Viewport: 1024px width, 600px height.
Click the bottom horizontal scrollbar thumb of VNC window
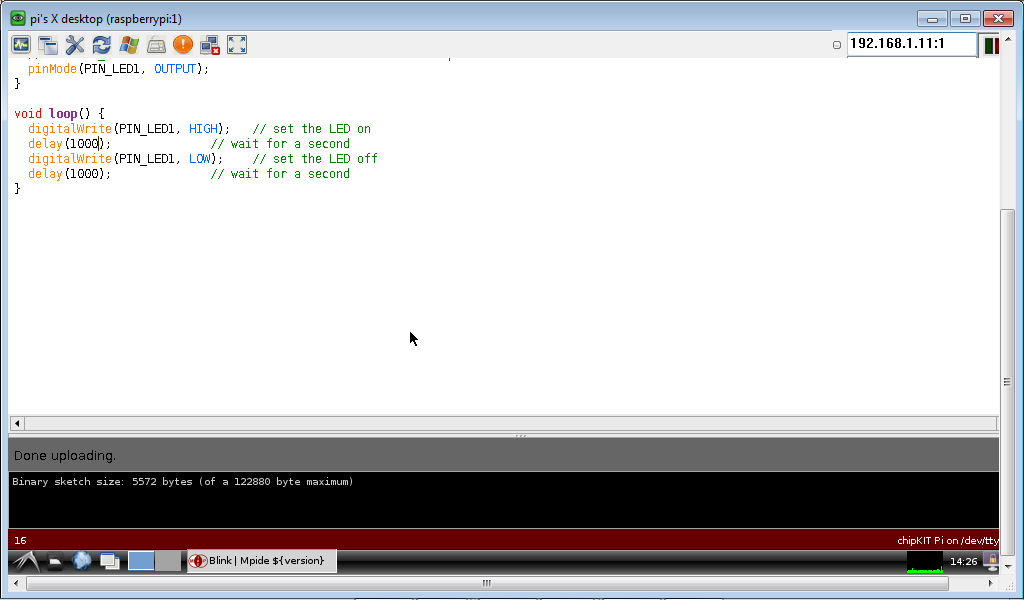click(x=487, y=583)
